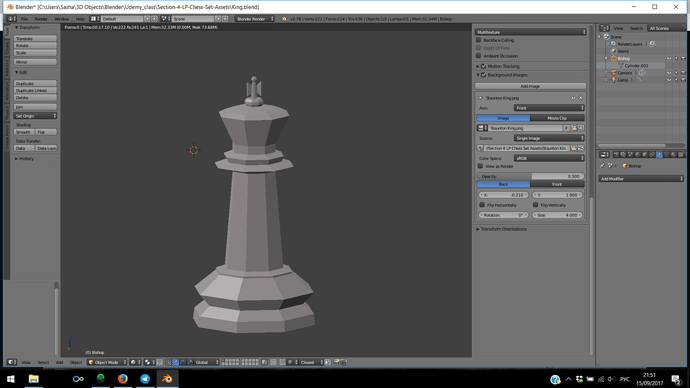Enable Backface Culling checkbox

coord(478,40)
